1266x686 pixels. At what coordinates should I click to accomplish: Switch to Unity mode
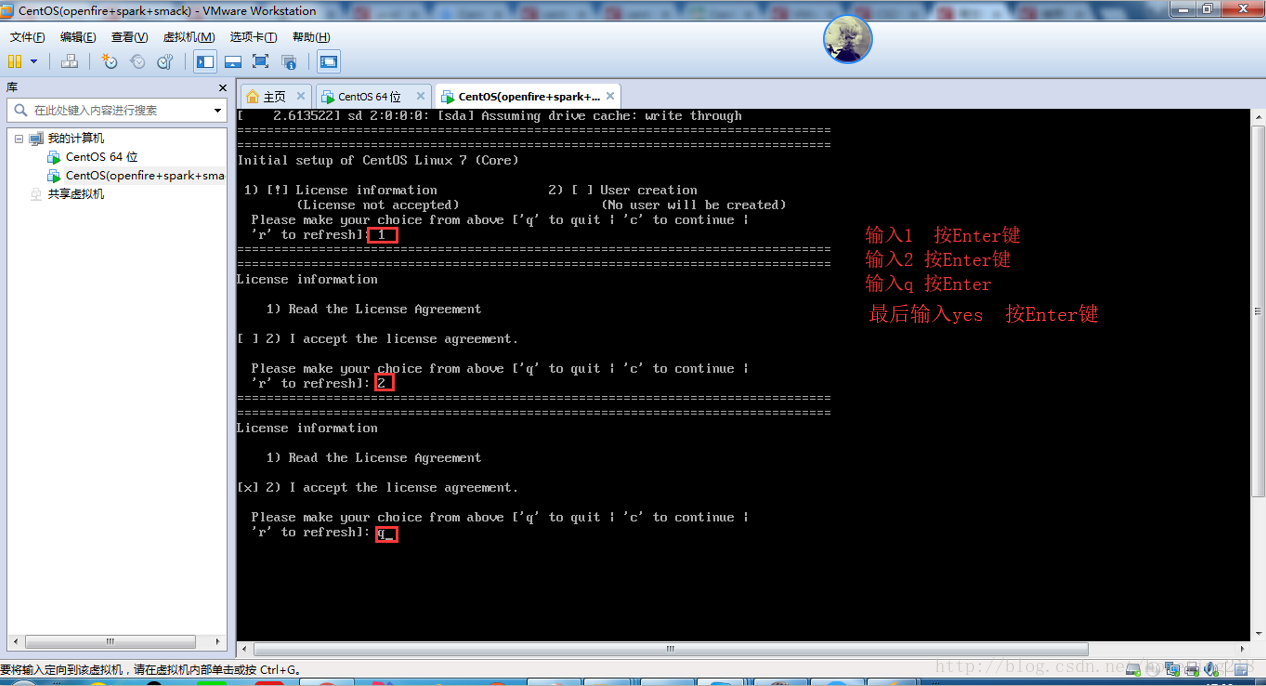coord(289,62)
